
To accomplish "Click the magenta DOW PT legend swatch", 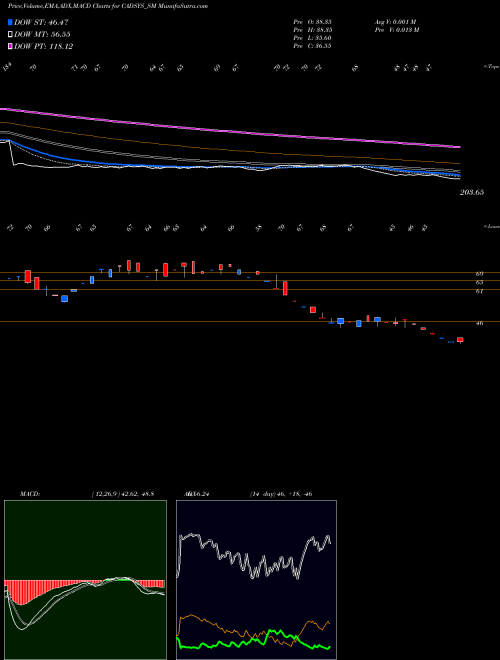I will (11, 46).
